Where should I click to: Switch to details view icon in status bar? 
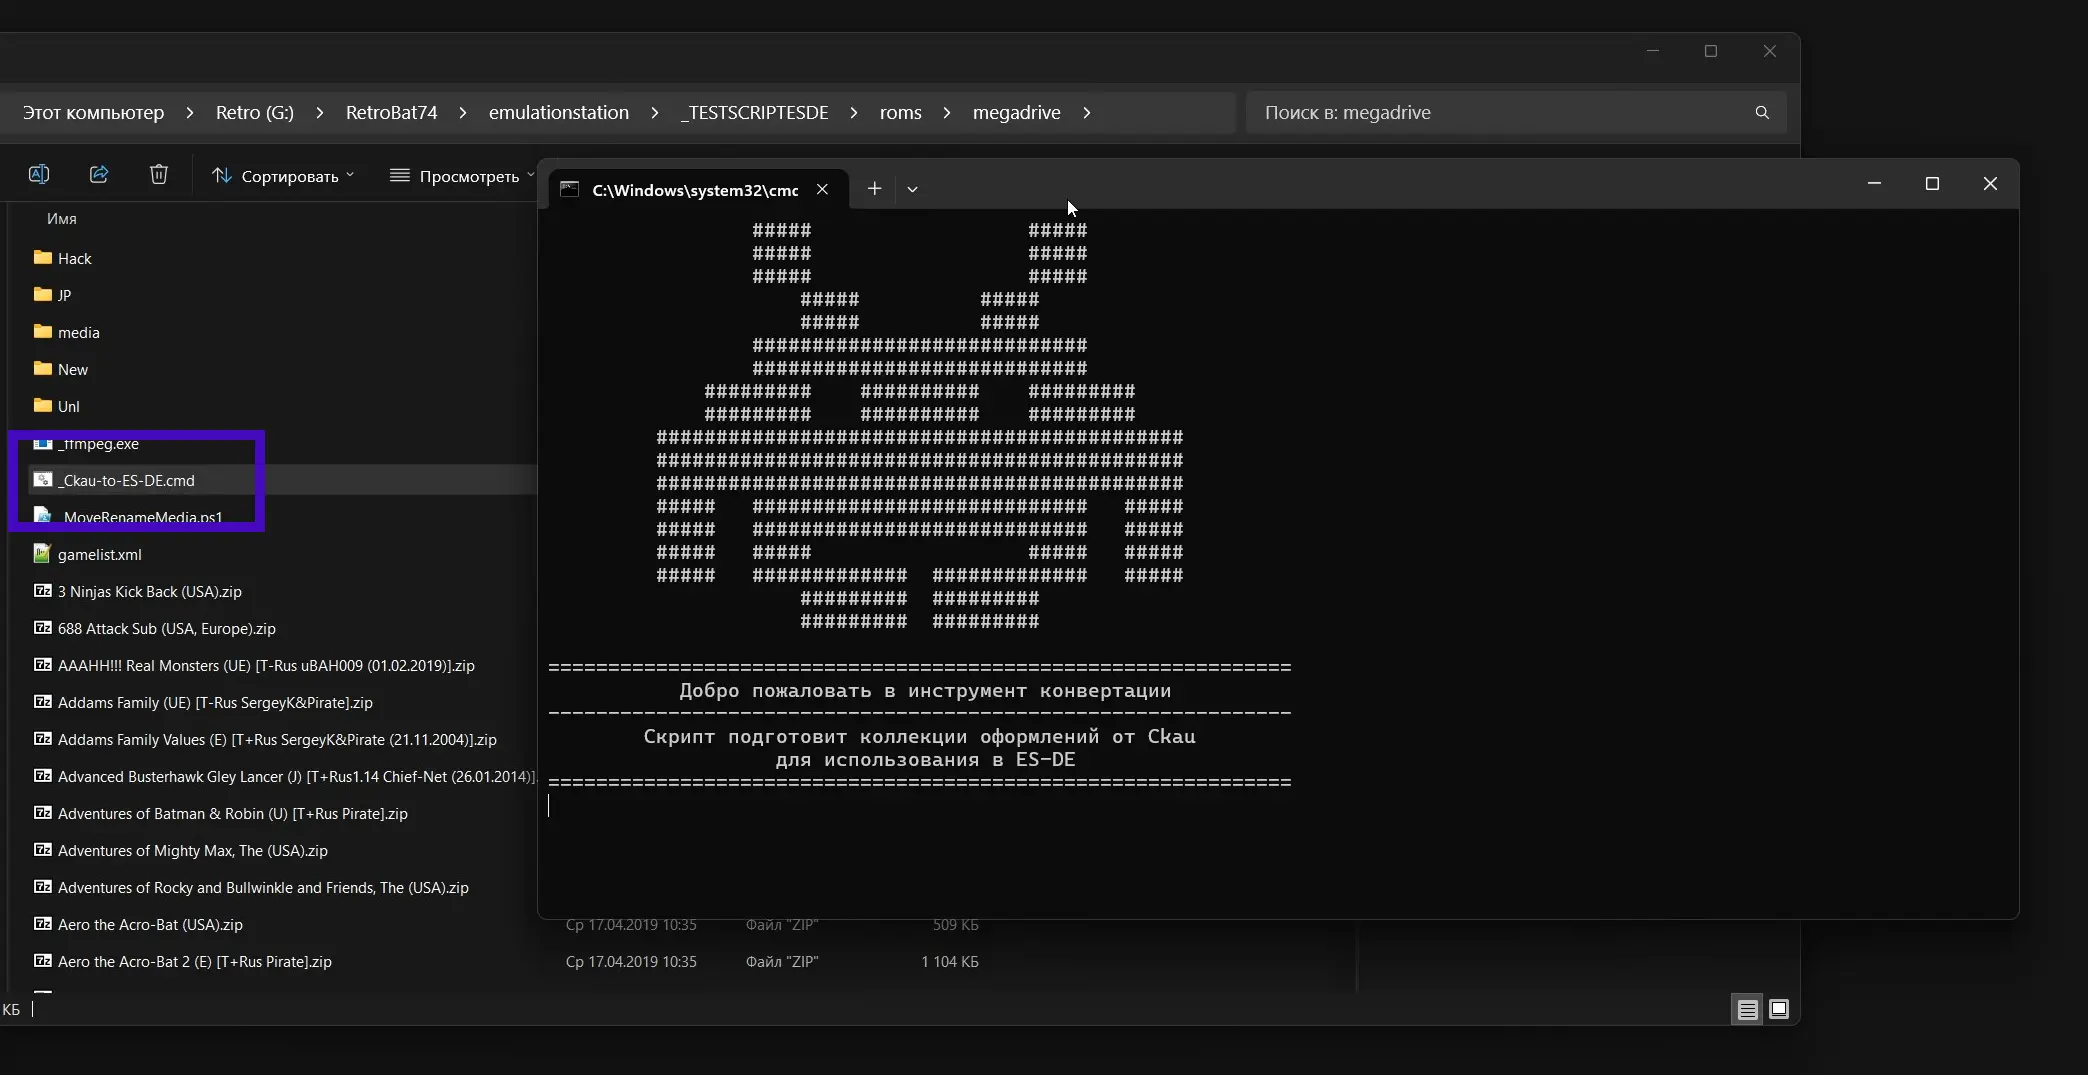(1747, 1010)
